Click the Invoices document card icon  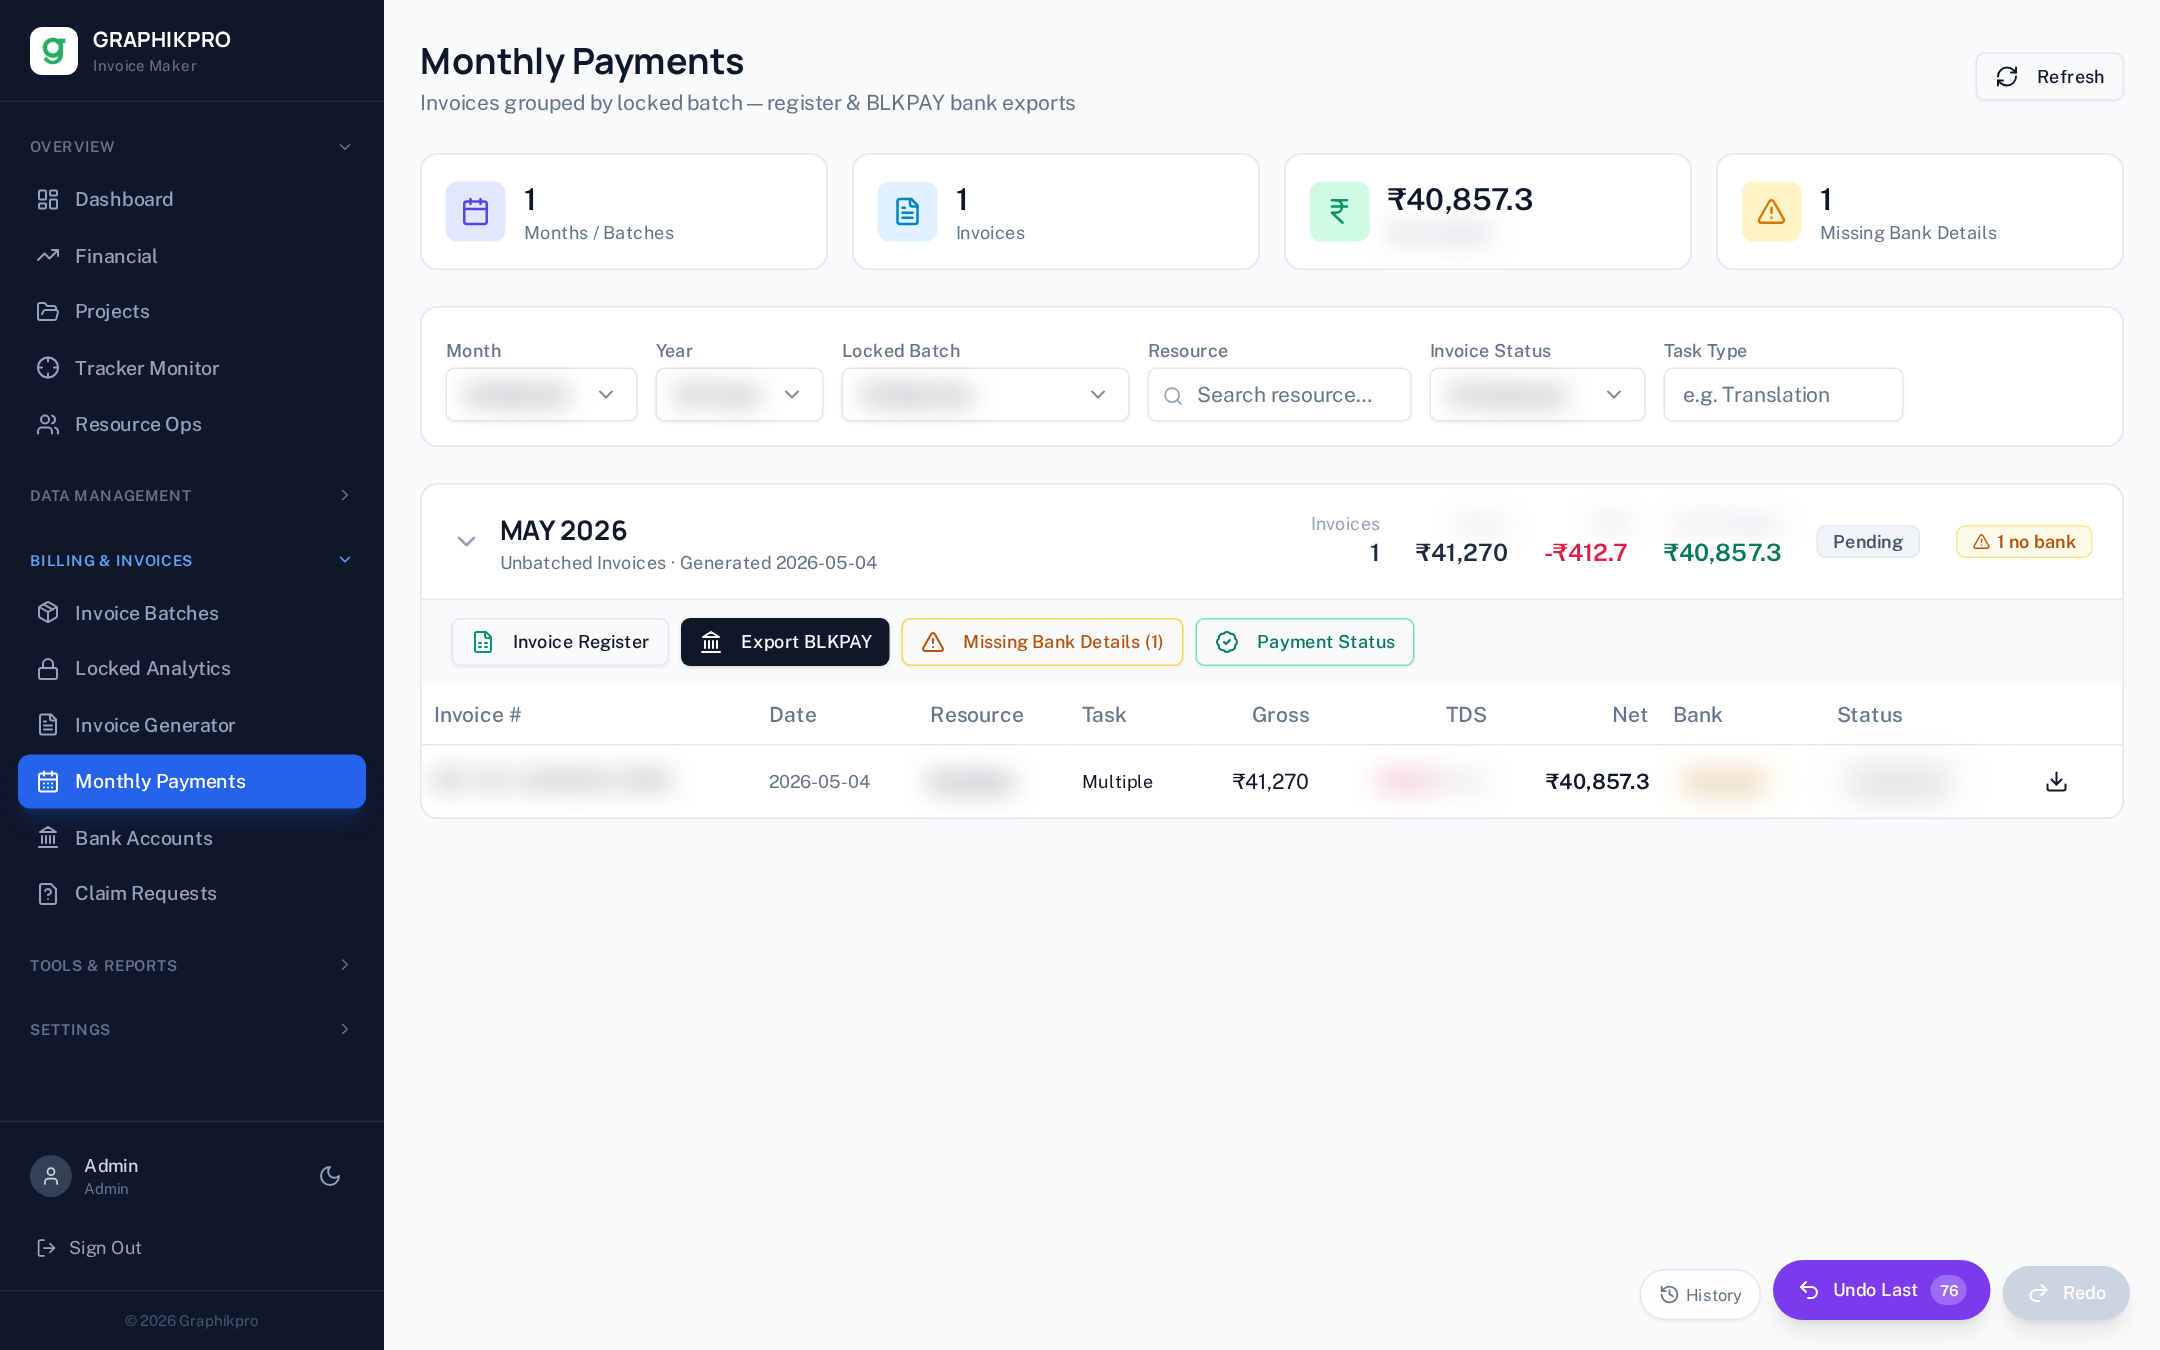pyautogui.click(x=908, y=211)
